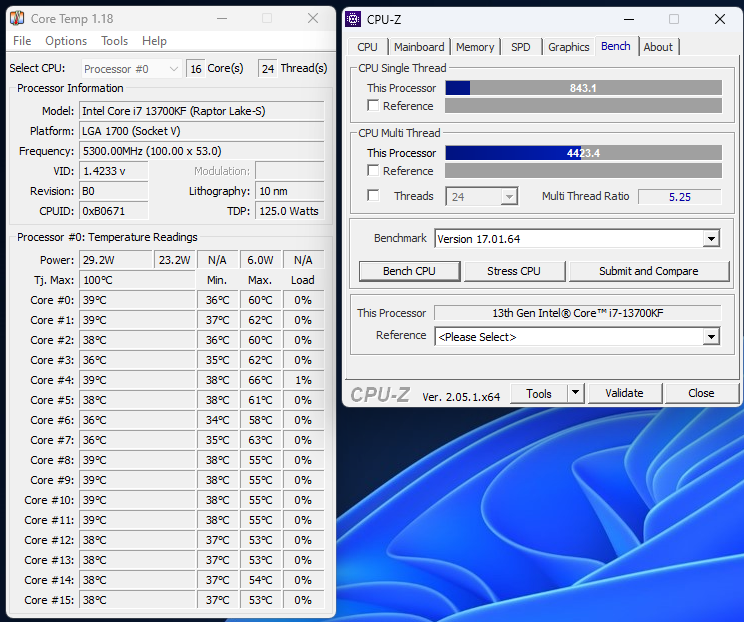Click the Close button at bottom of CPU-Z
Image resolution: width=744 pixels, height=622 pixels.
point(701,393)
